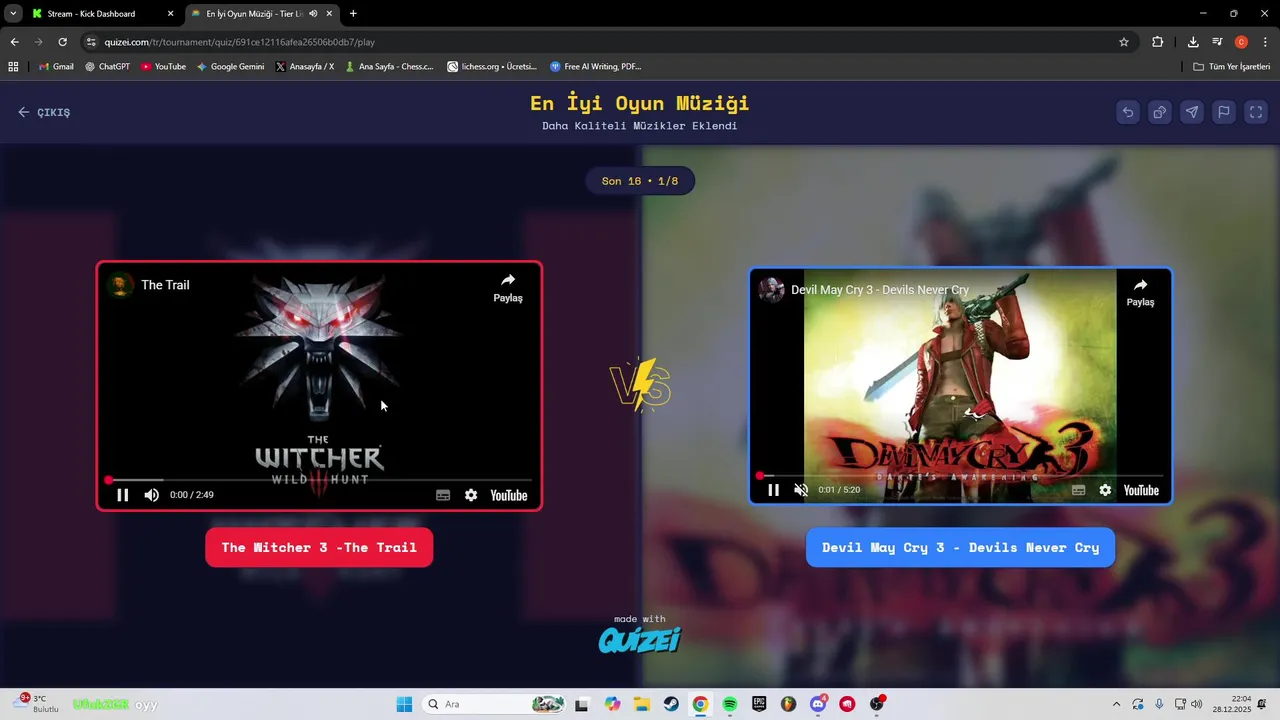Image resolution: width=1280 pixels, height=720 pixels.
Task: Open Devils Never Cry on YouTube via logo
Action: click(x=1141, y=490)
